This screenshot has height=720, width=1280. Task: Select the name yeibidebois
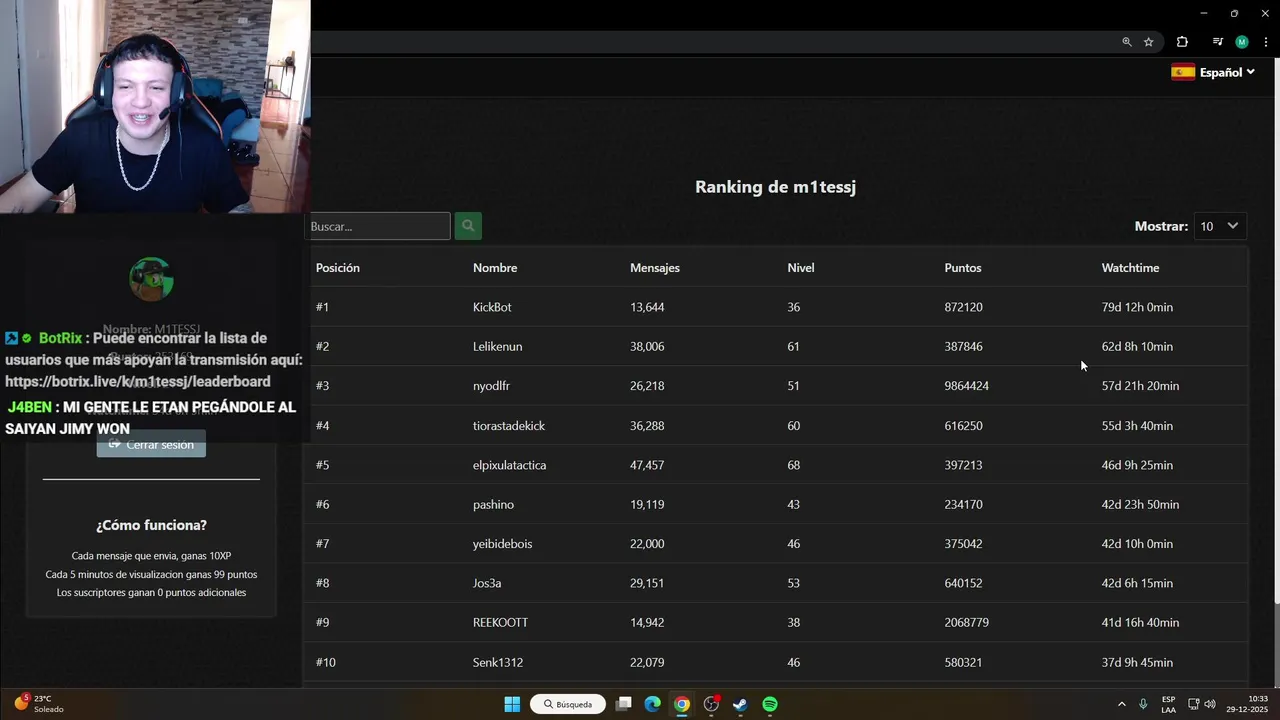[502, 544]
